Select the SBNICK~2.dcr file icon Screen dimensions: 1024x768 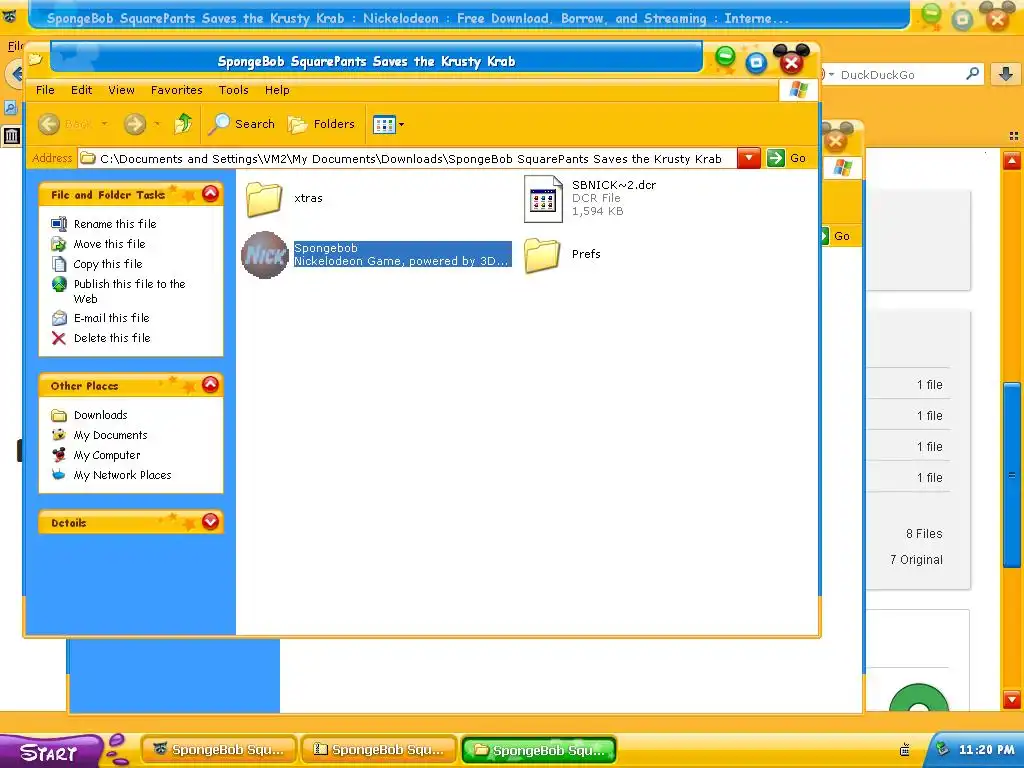[543, 199]
